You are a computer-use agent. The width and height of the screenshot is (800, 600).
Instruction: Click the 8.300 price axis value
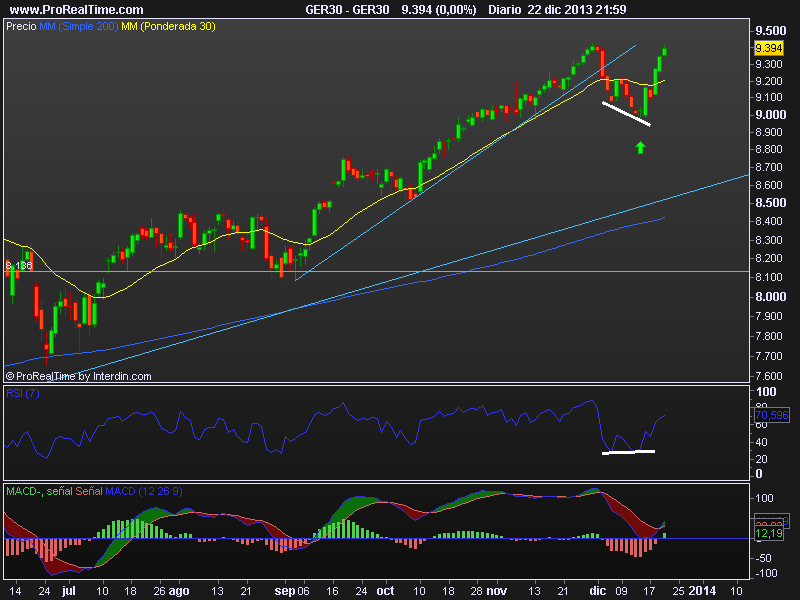tap(769, 239)
